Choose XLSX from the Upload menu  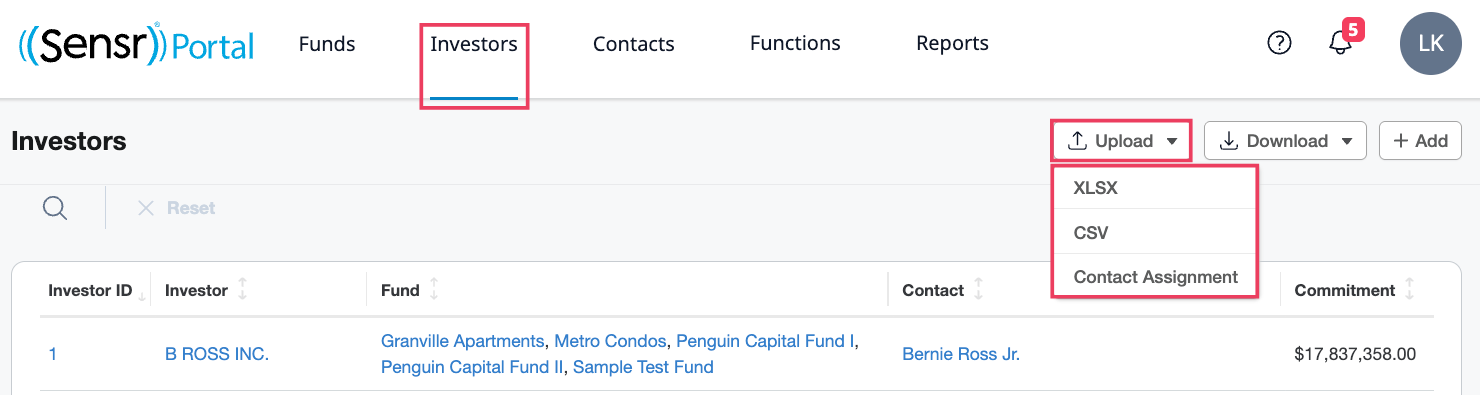point(1154,188)
